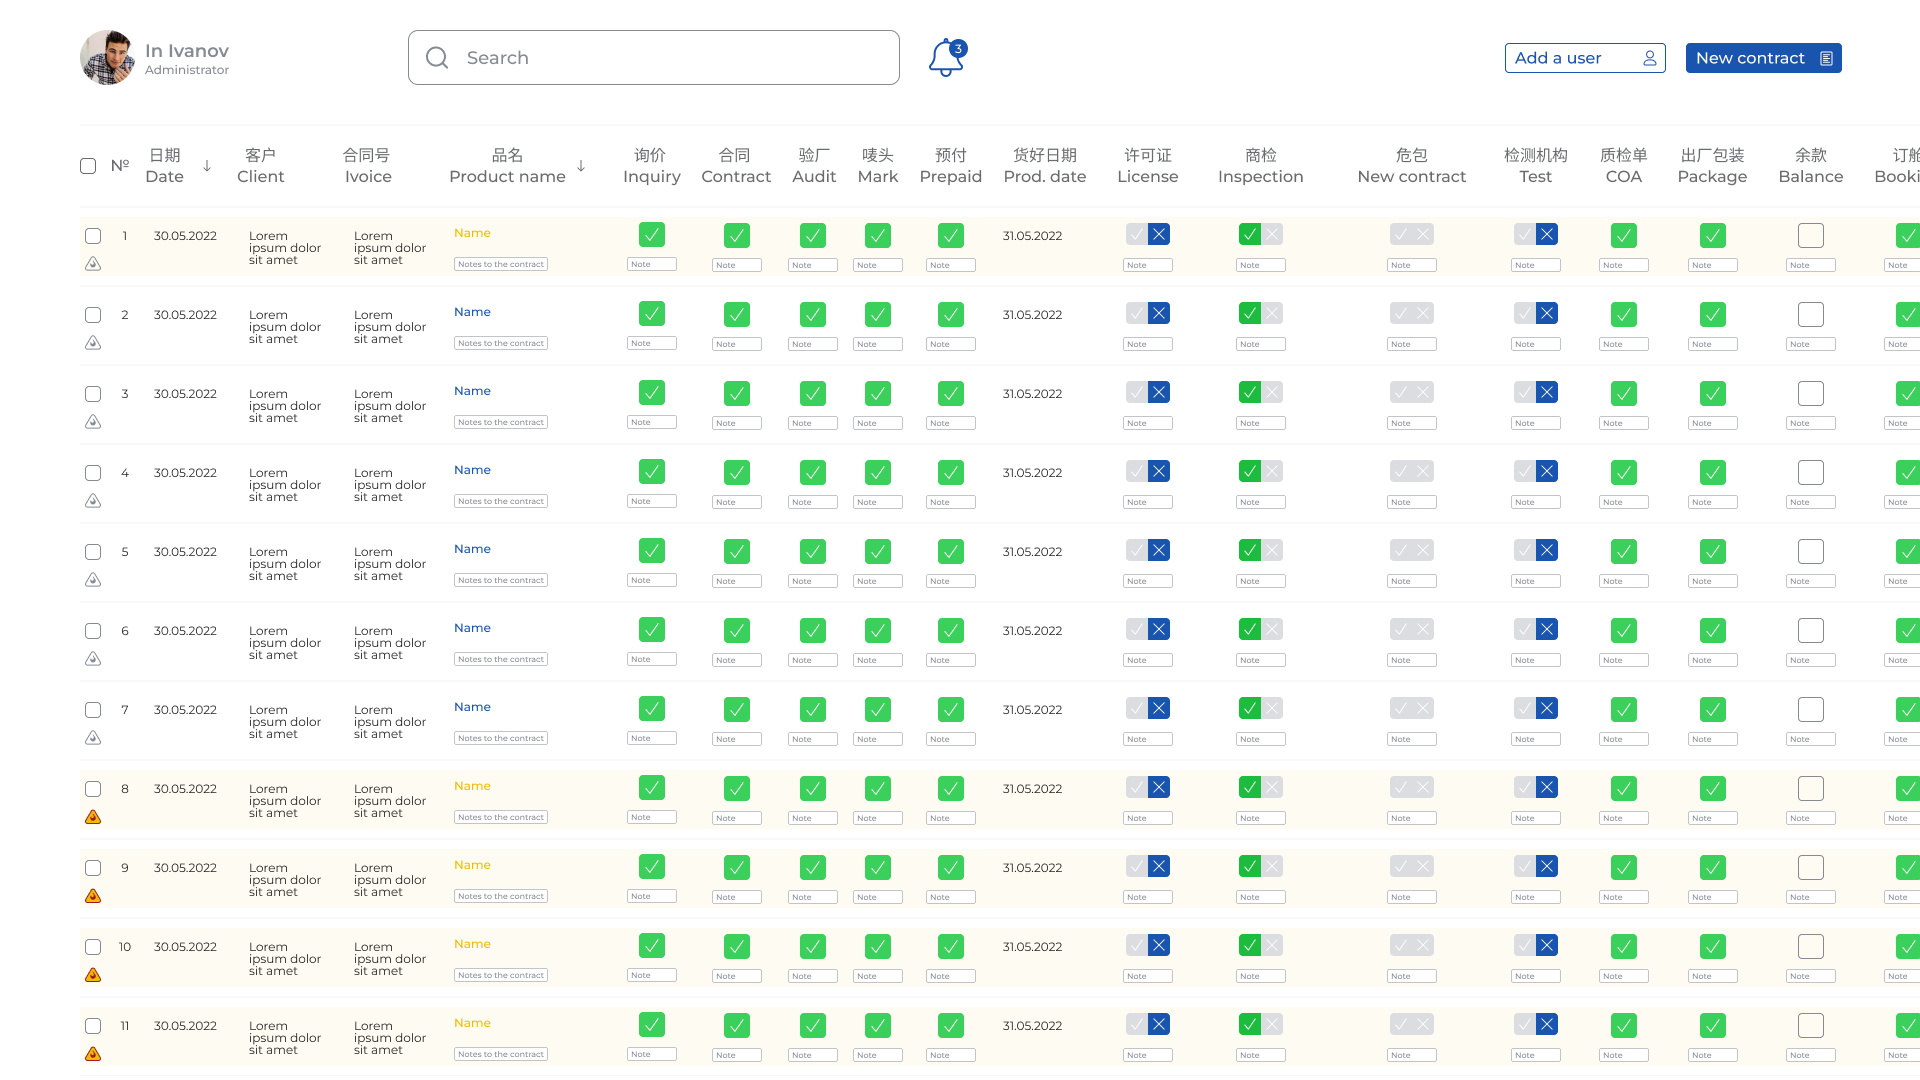The image size is (1920, 1080).
Task: Click green Inspection check in row 3
Action: pyautogui.click(x=1250, y=393)
